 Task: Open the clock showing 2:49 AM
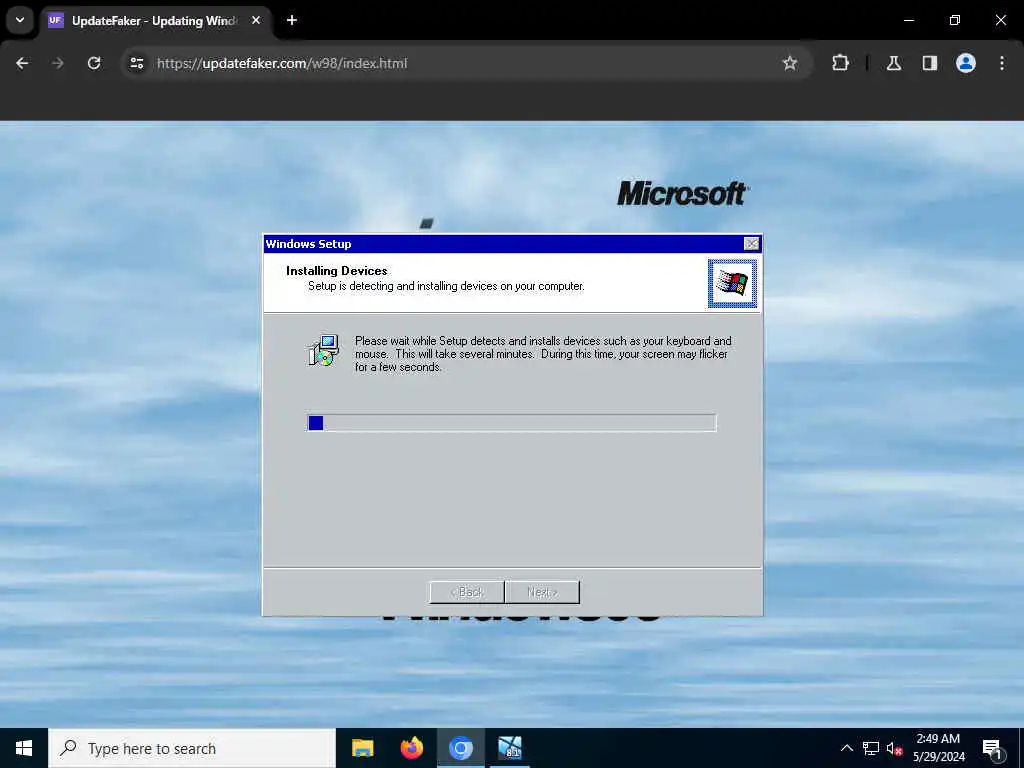tap(938, 748)
